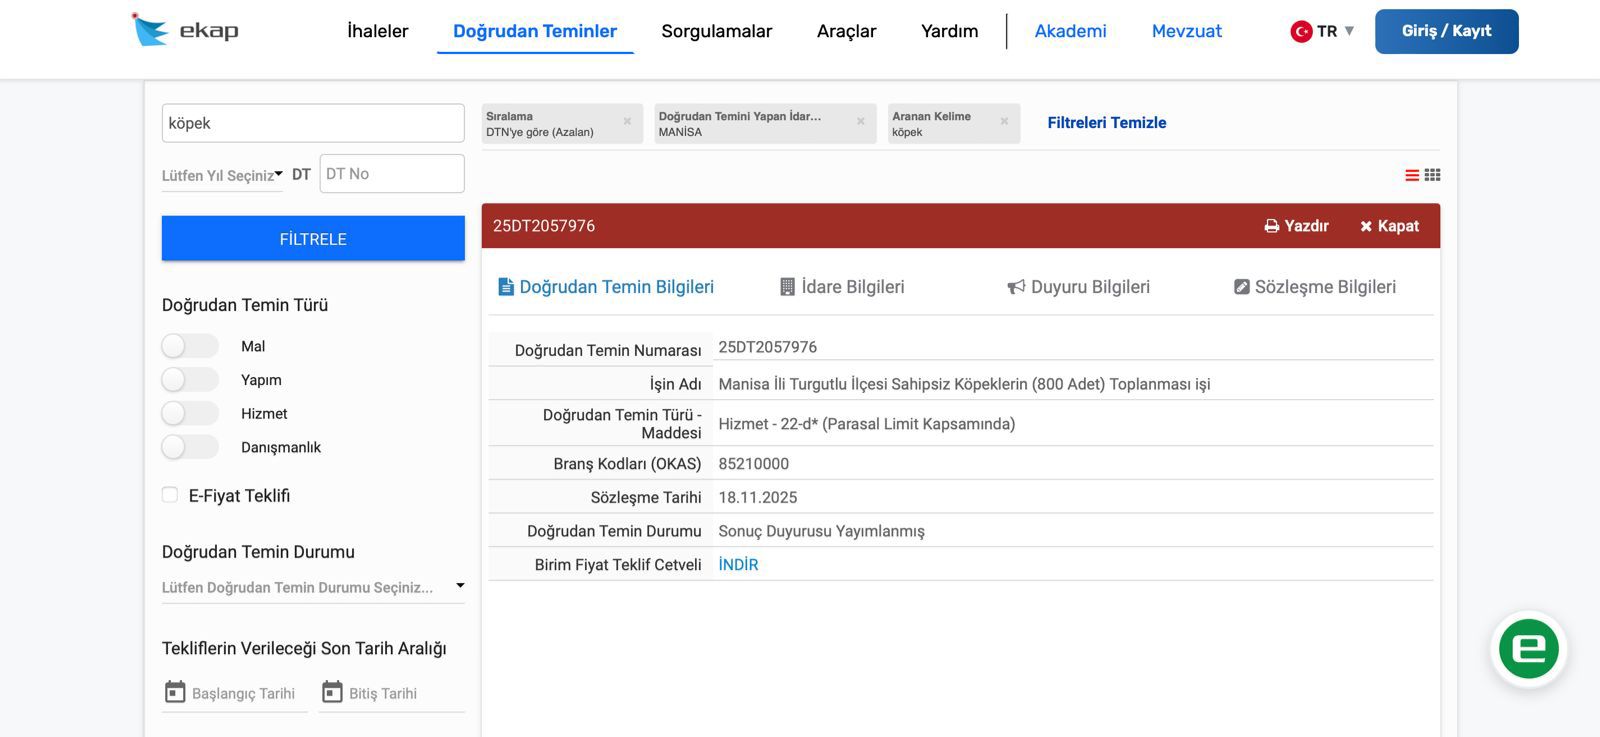Open the İdare Bilgileri tab
The image size is (1600, 737).
point(842,287)
